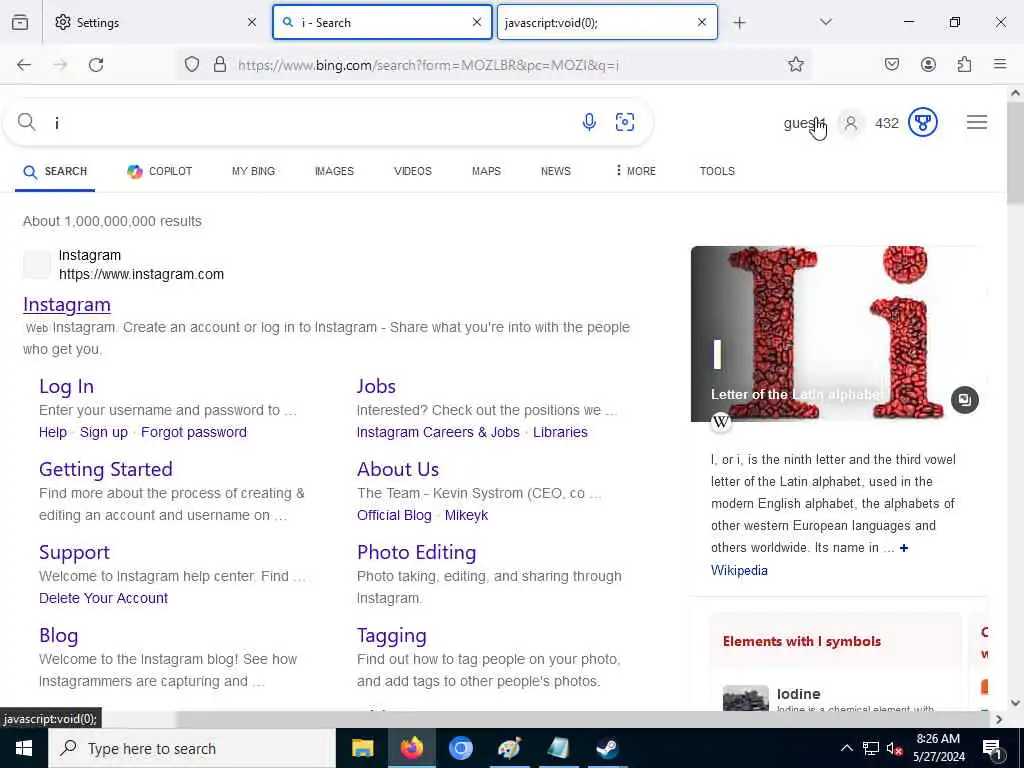
Task: Open the Delete Your Account link
Action: [103, 598]
